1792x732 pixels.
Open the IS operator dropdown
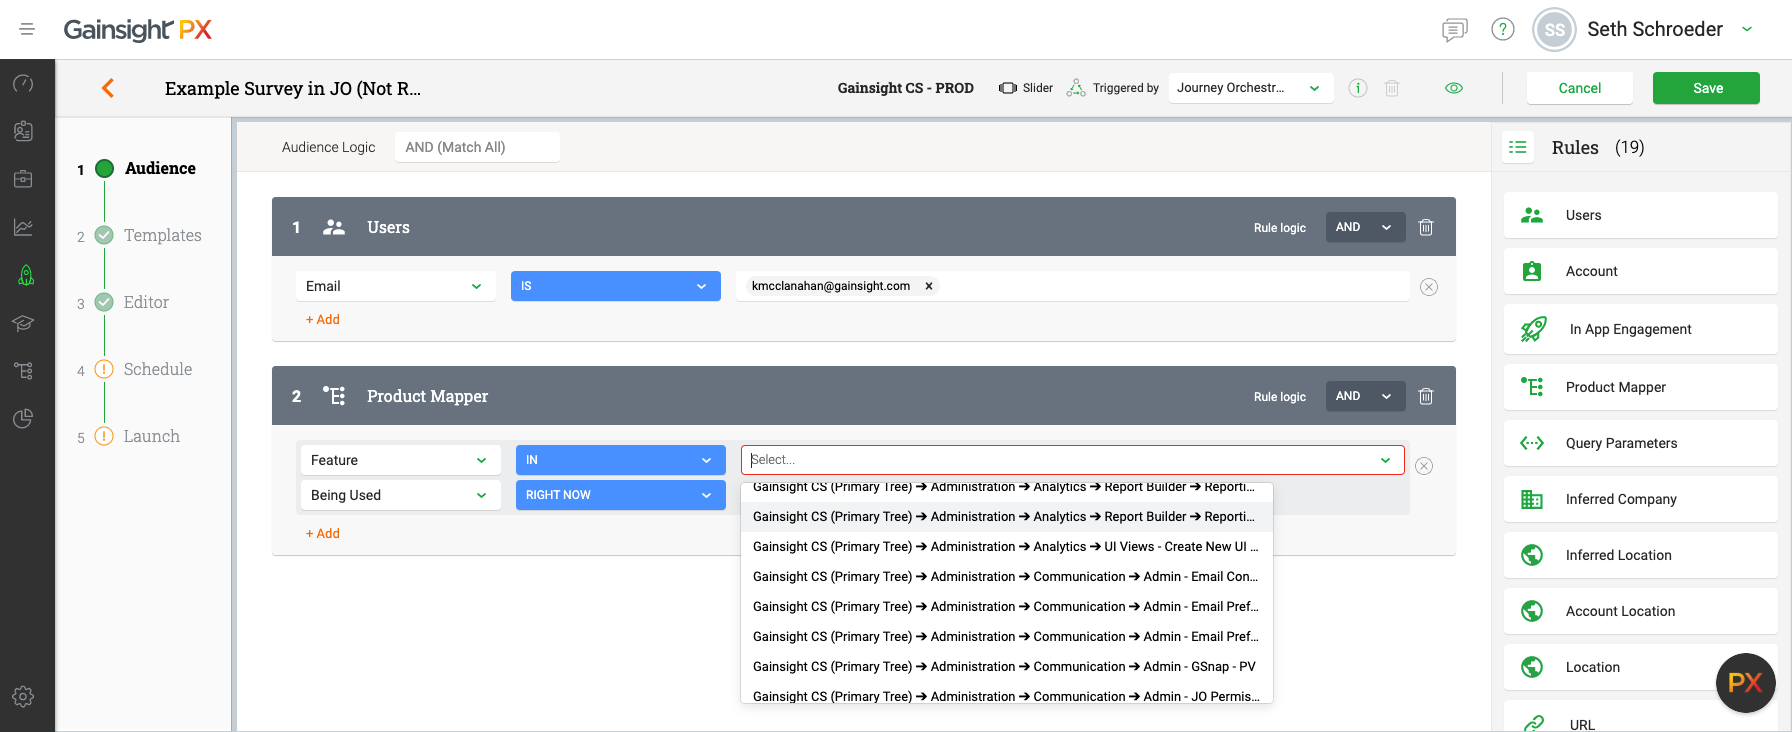616,286
